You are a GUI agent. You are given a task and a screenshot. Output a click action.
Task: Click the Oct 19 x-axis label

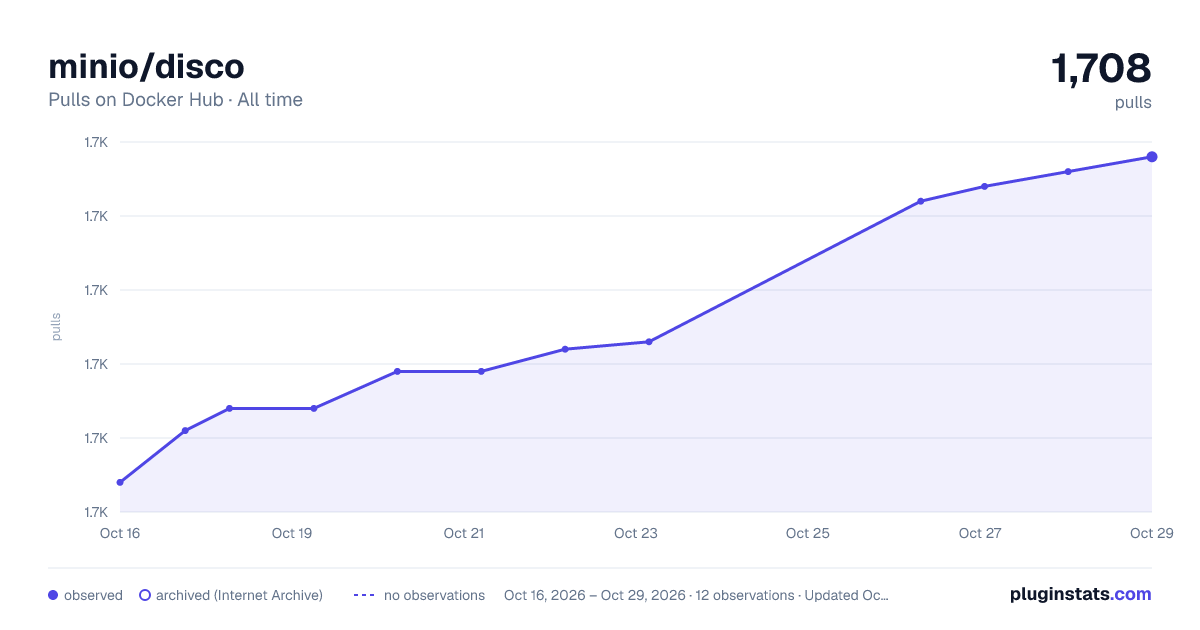pyautogui.click(x=292, y=533)
